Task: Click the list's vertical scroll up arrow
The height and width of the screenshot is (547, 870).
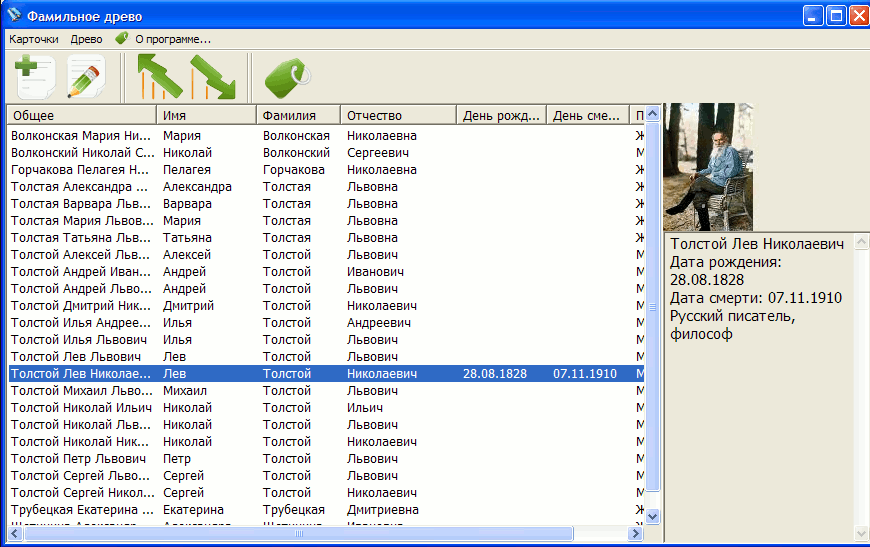Action: [653, 113]
